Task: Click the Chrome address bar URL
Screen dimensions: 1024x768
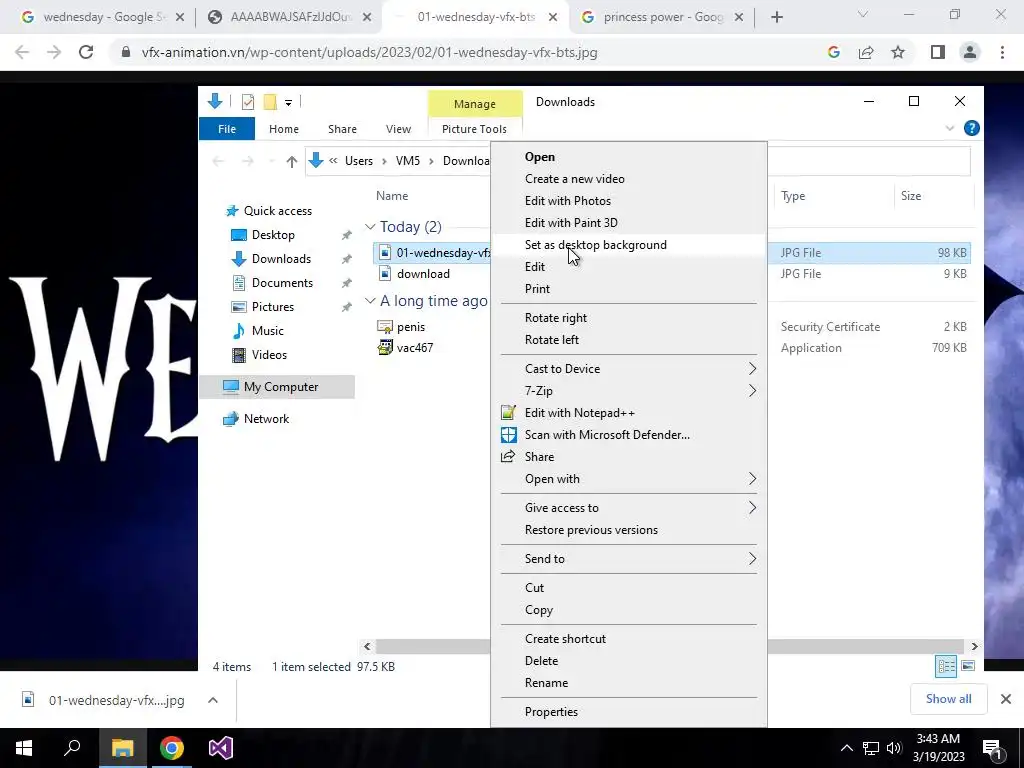Action: tap(369, 52)
